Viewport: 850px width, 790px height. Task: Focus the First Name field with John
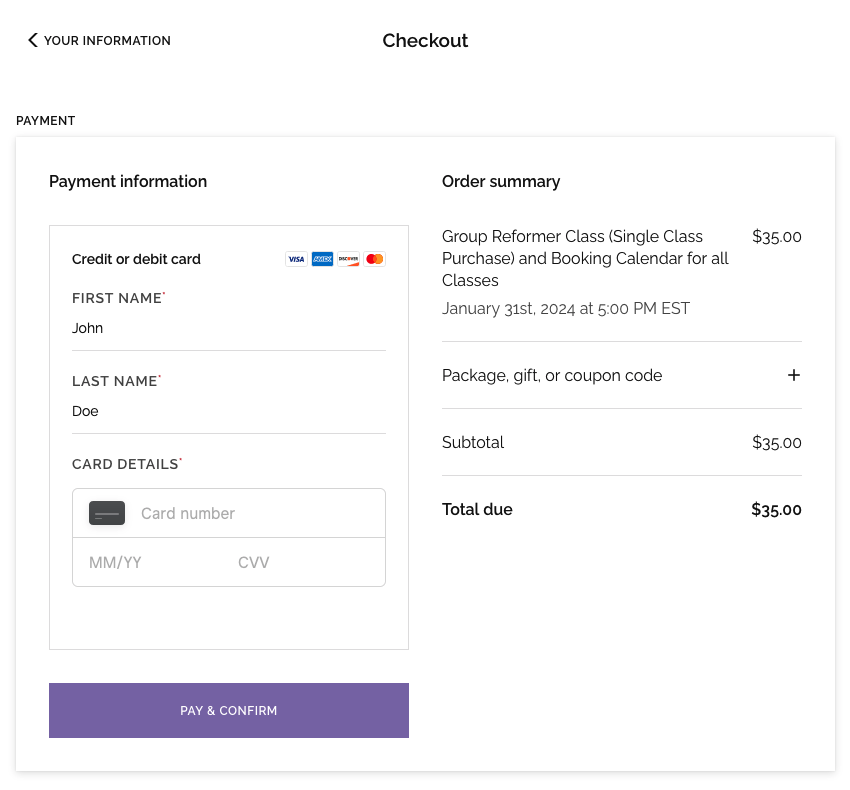[x=229, y=328]
